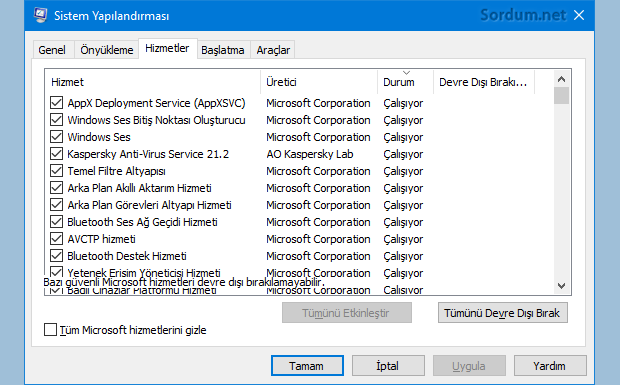The image size is (620, 385).
Task: Select the Temel Filtre Altyapısı row name
Action: (x=116, y=171)
